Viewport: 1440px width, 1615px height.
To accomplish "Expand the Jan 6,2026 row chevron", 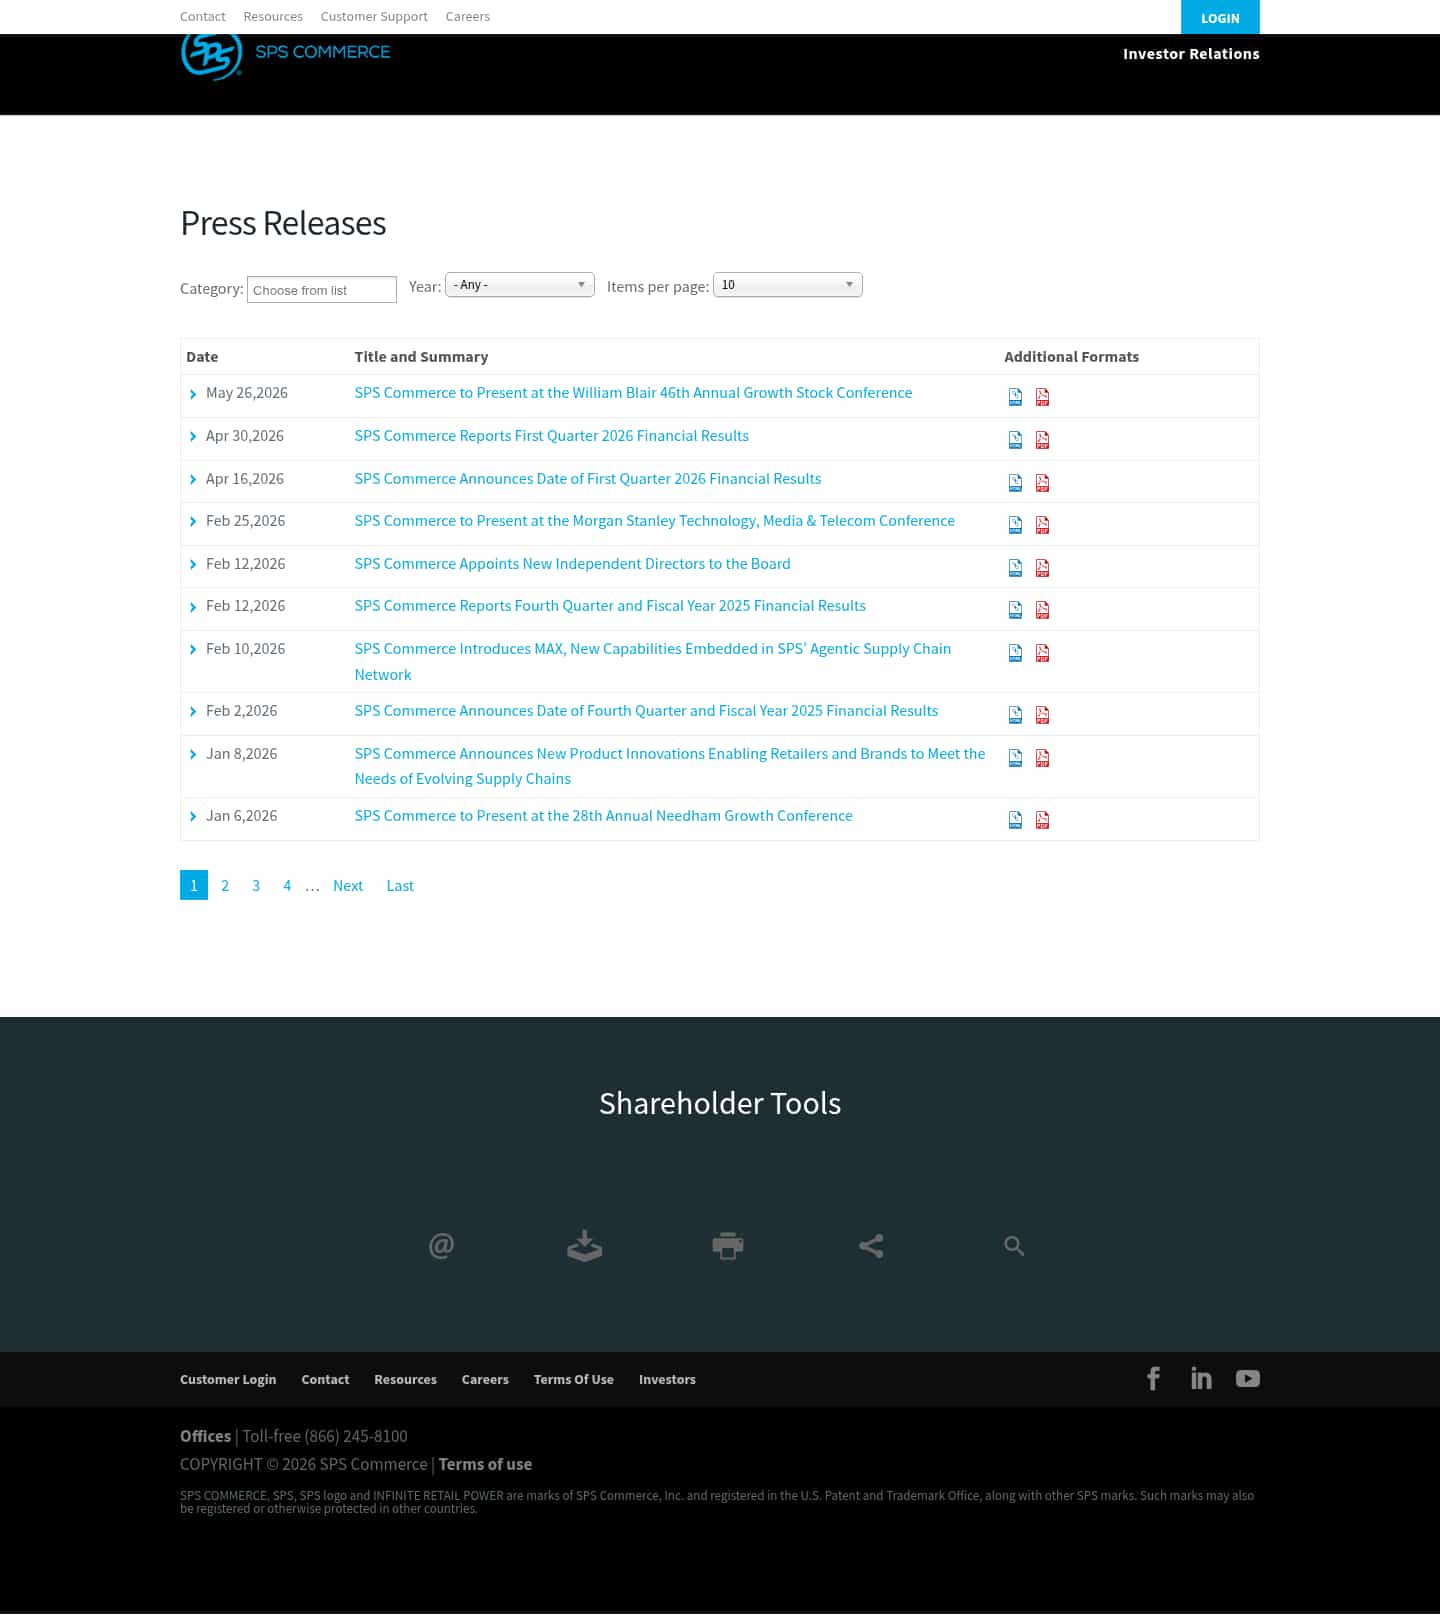I will [x=193, y=817].
